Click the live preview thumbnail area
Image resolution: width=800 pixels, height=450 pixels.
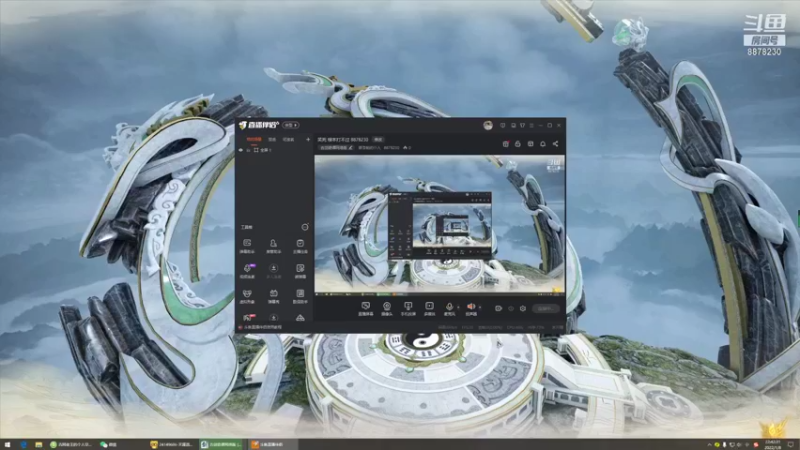tap(439, 224)
